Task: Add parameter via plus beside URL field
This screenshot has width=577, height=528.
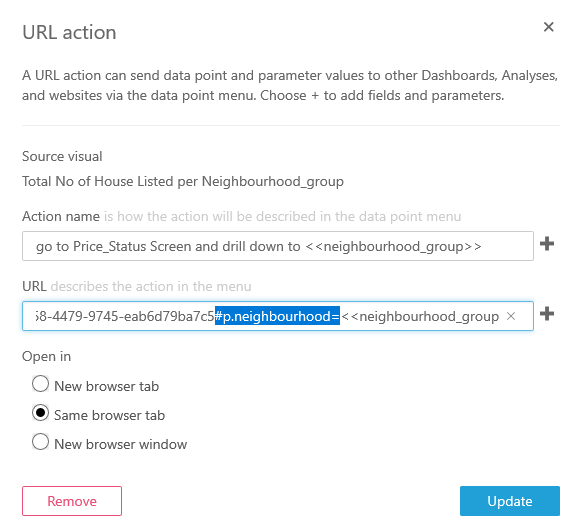Action: click(x=547, y=314)
